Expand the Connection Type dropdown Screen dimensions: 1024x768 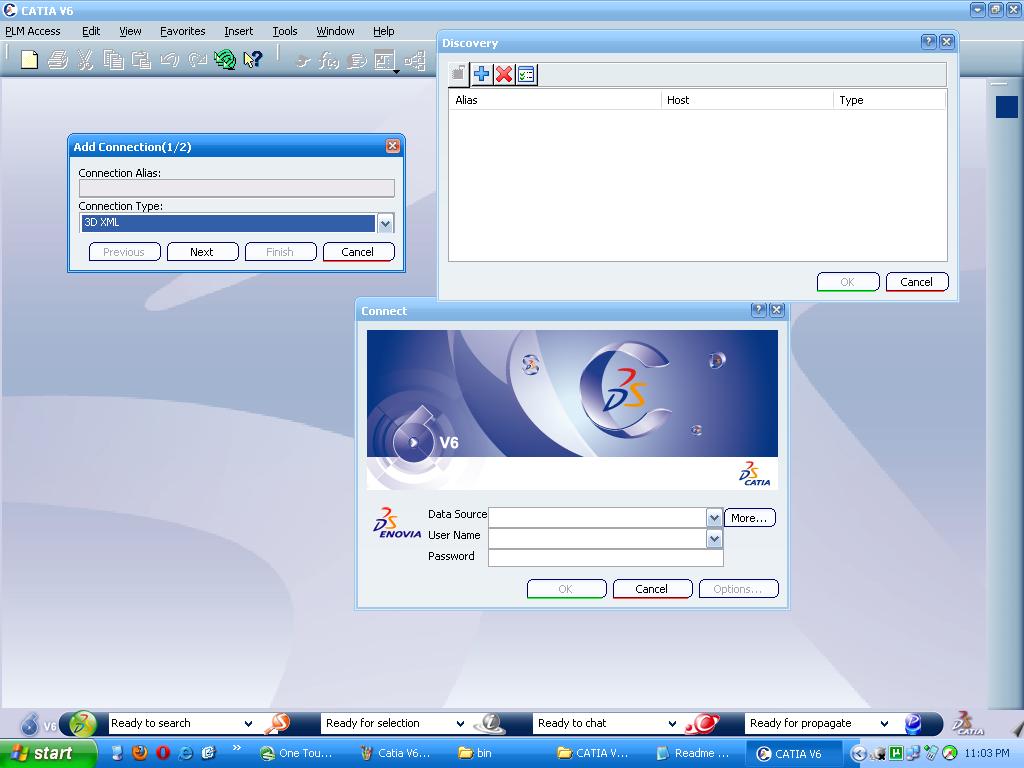pyautogui.click(x=385, y=223)
